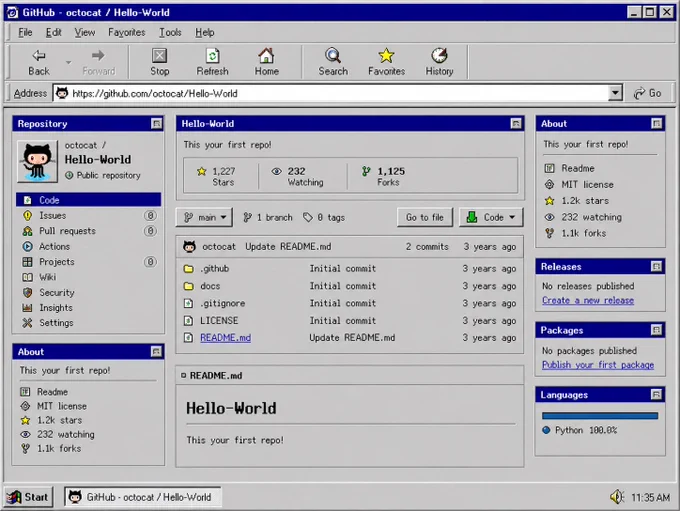Image resolution: width=680 pixels, height=511 pixels.
Task: Click the 1 branch link
Action: tap(268, 217)
